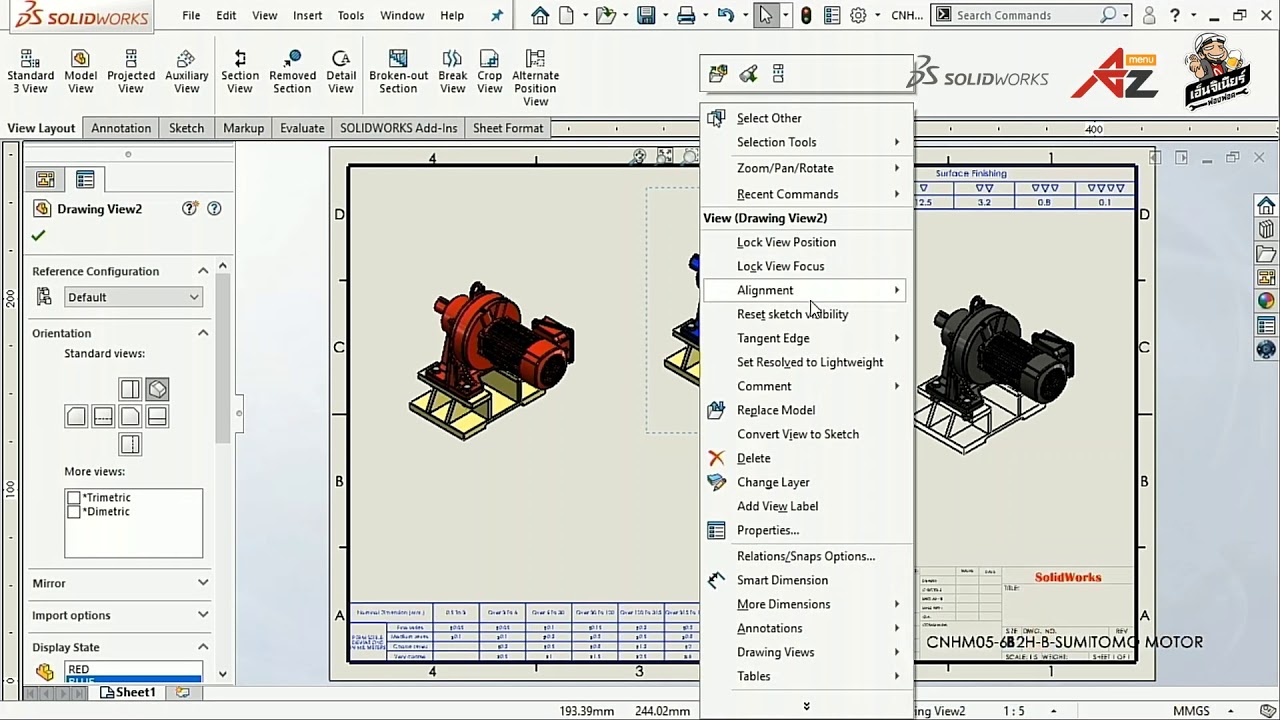Open PropertyManager tab in left panel
Image resolution: width=1280 pixels, height=720 pixels.
[x=85, y=179]
